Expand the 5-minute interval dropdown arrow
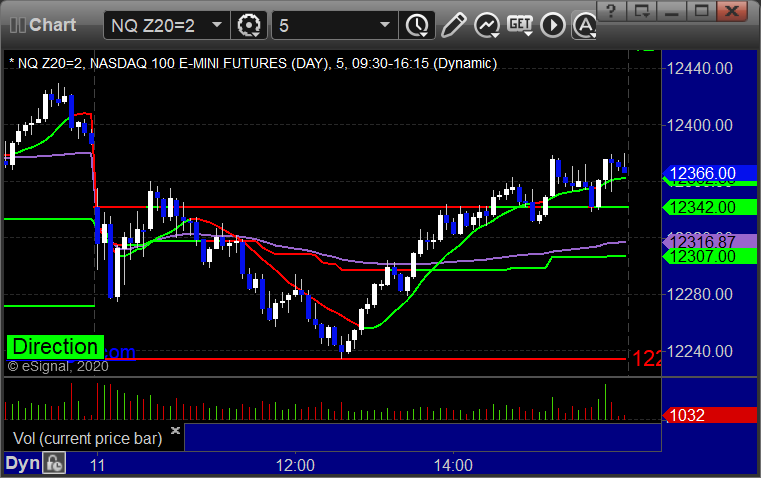761x478 pixels. (x=385, y=25)
